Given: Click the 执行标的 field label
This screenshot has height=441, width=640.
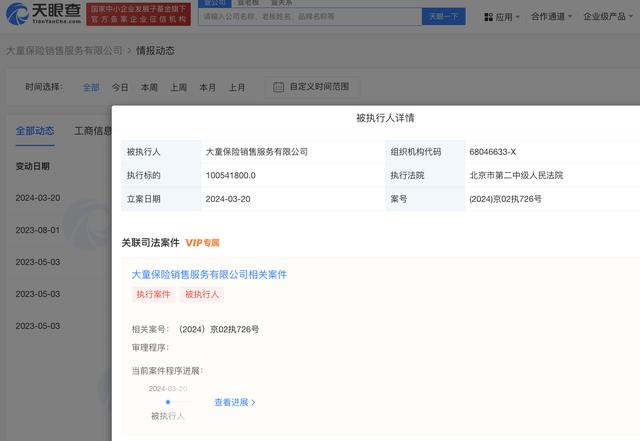Looking at the screenshot, I should tap(144, 176).
